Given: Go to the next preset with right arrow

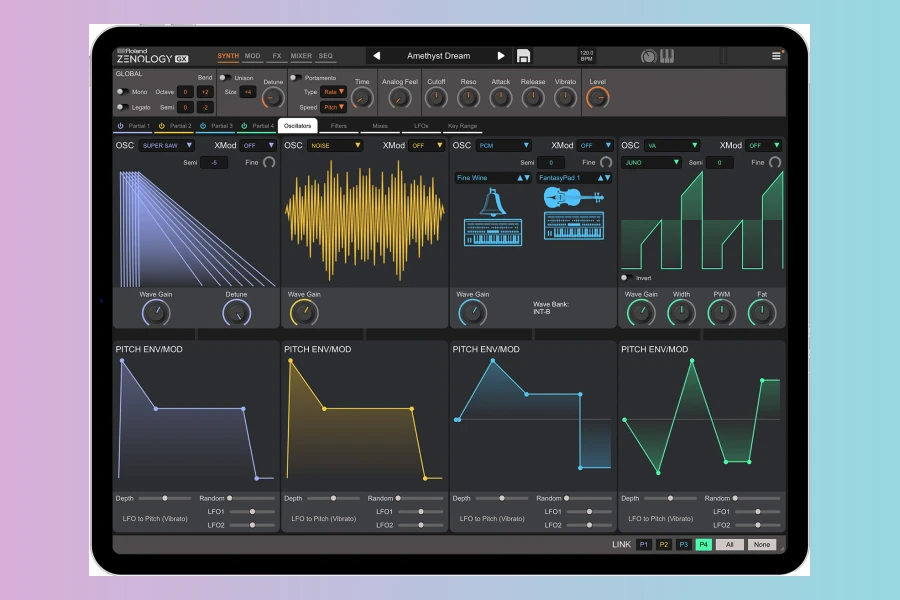Looking at the screenshot, I should pos(501,56).
